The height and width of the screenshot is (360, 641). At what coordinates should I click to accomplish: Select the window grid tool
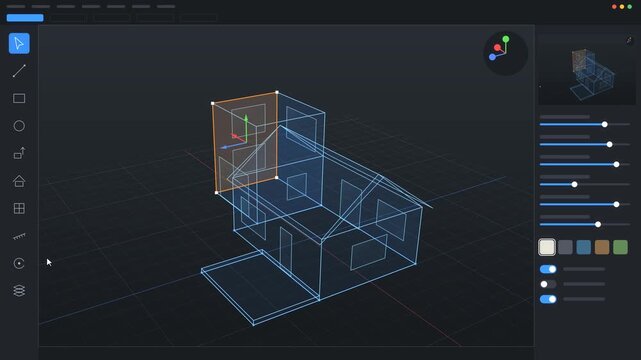[x=19, y=208]
